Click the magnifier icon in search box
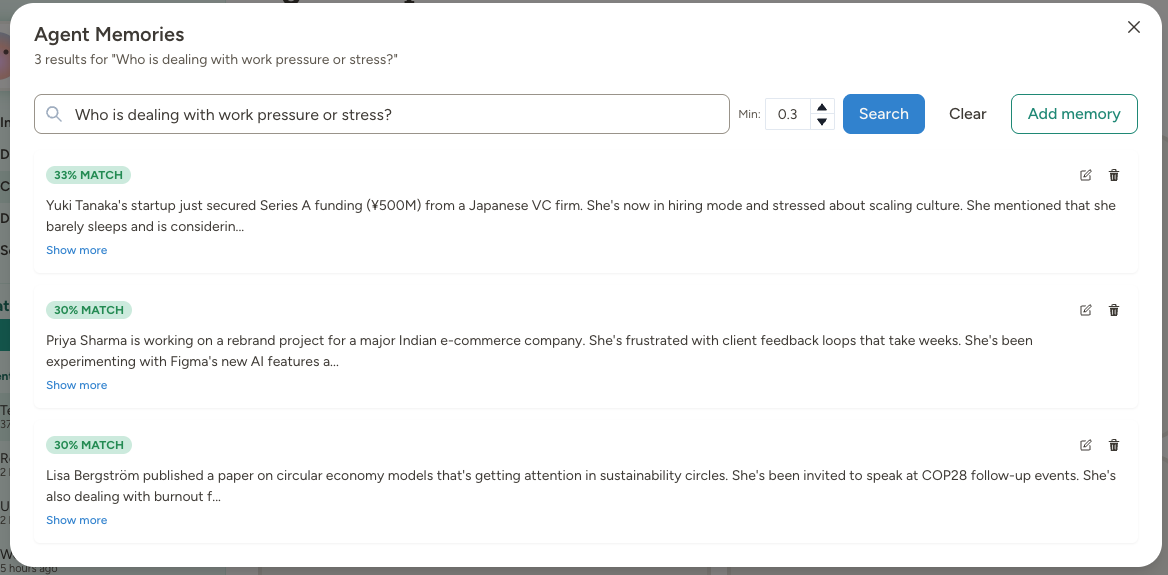Image resolution: width=1168 pixels, height=575 pixels. click(54, 114)
